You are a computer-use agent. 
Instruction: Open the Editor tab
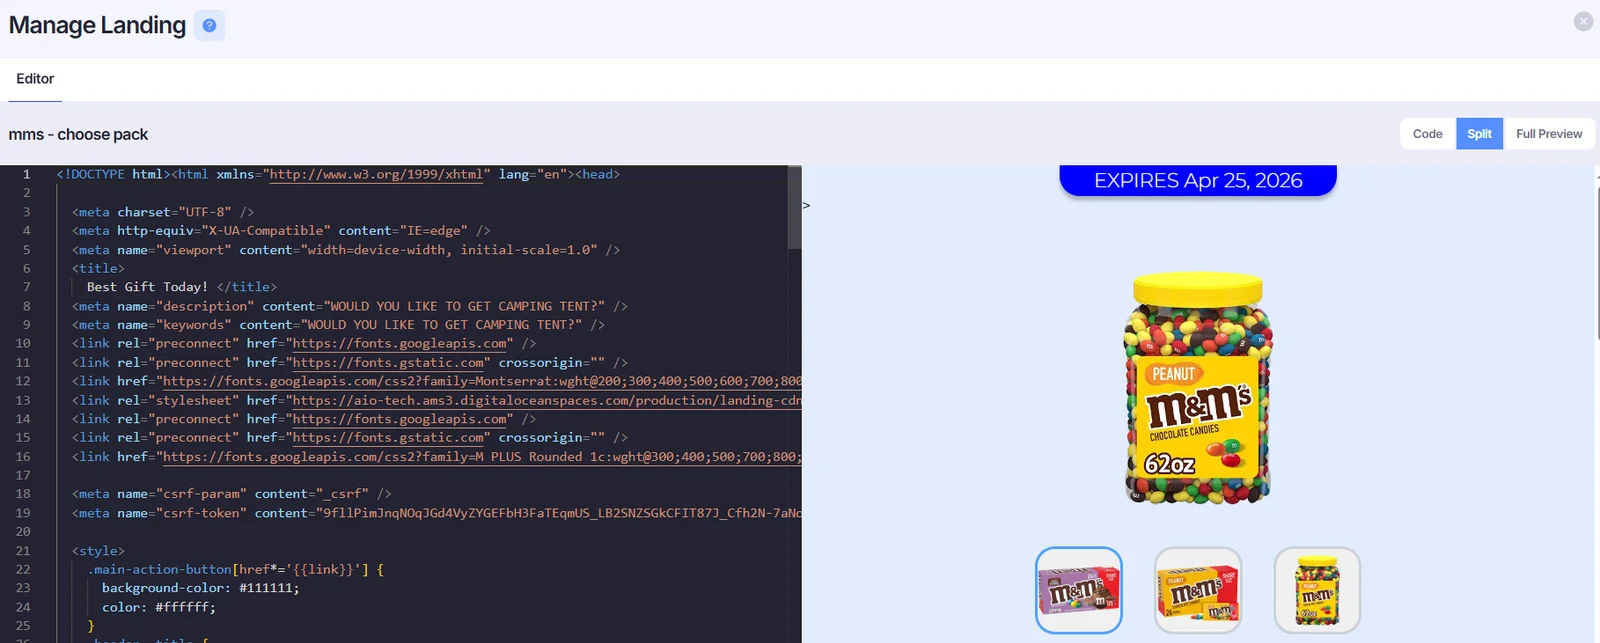click(35, 79)
